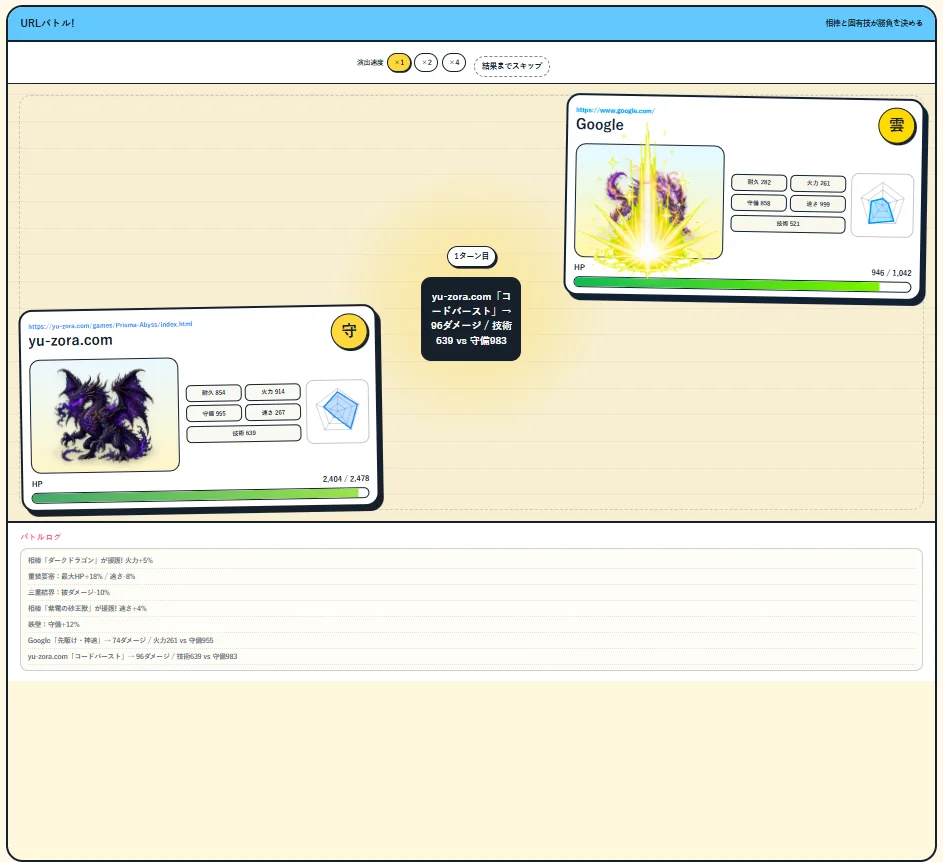Viewport: 943px width, 862px height.
Task: Click the 耐久 282 stat on Google card
Action: [759, 182]
